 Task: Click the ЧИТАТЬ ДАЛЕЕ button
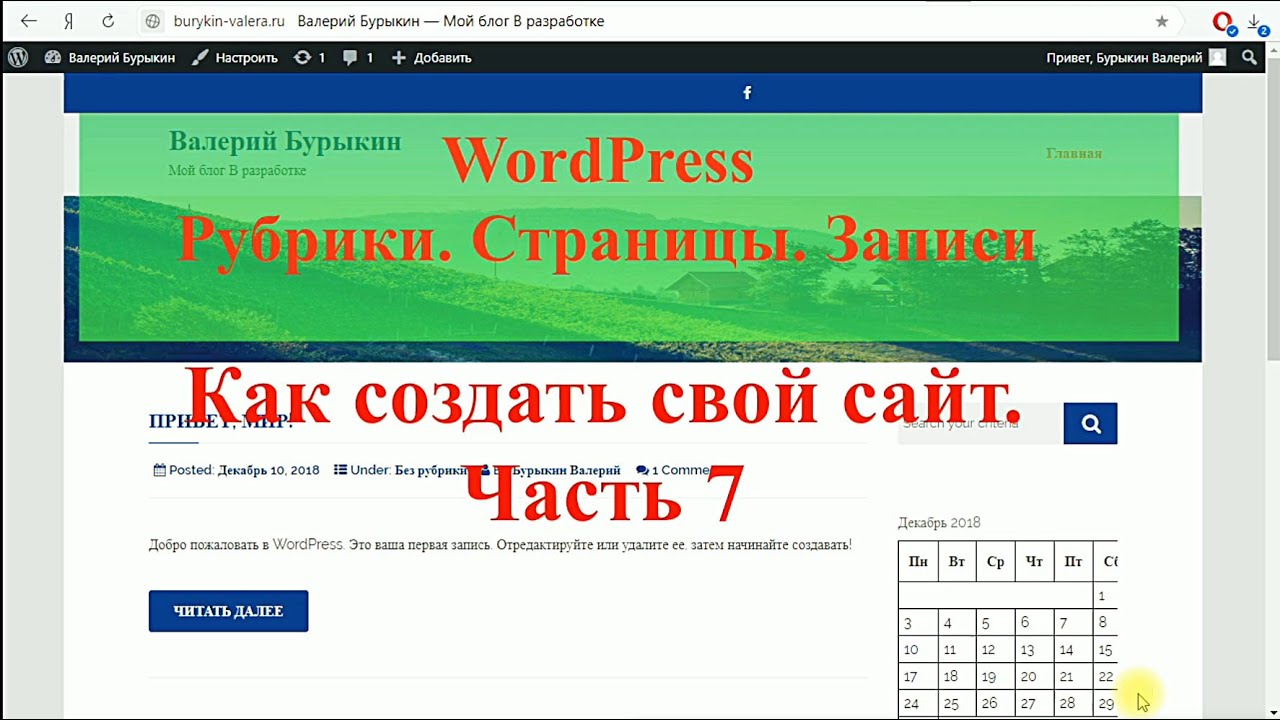[228, 611]
